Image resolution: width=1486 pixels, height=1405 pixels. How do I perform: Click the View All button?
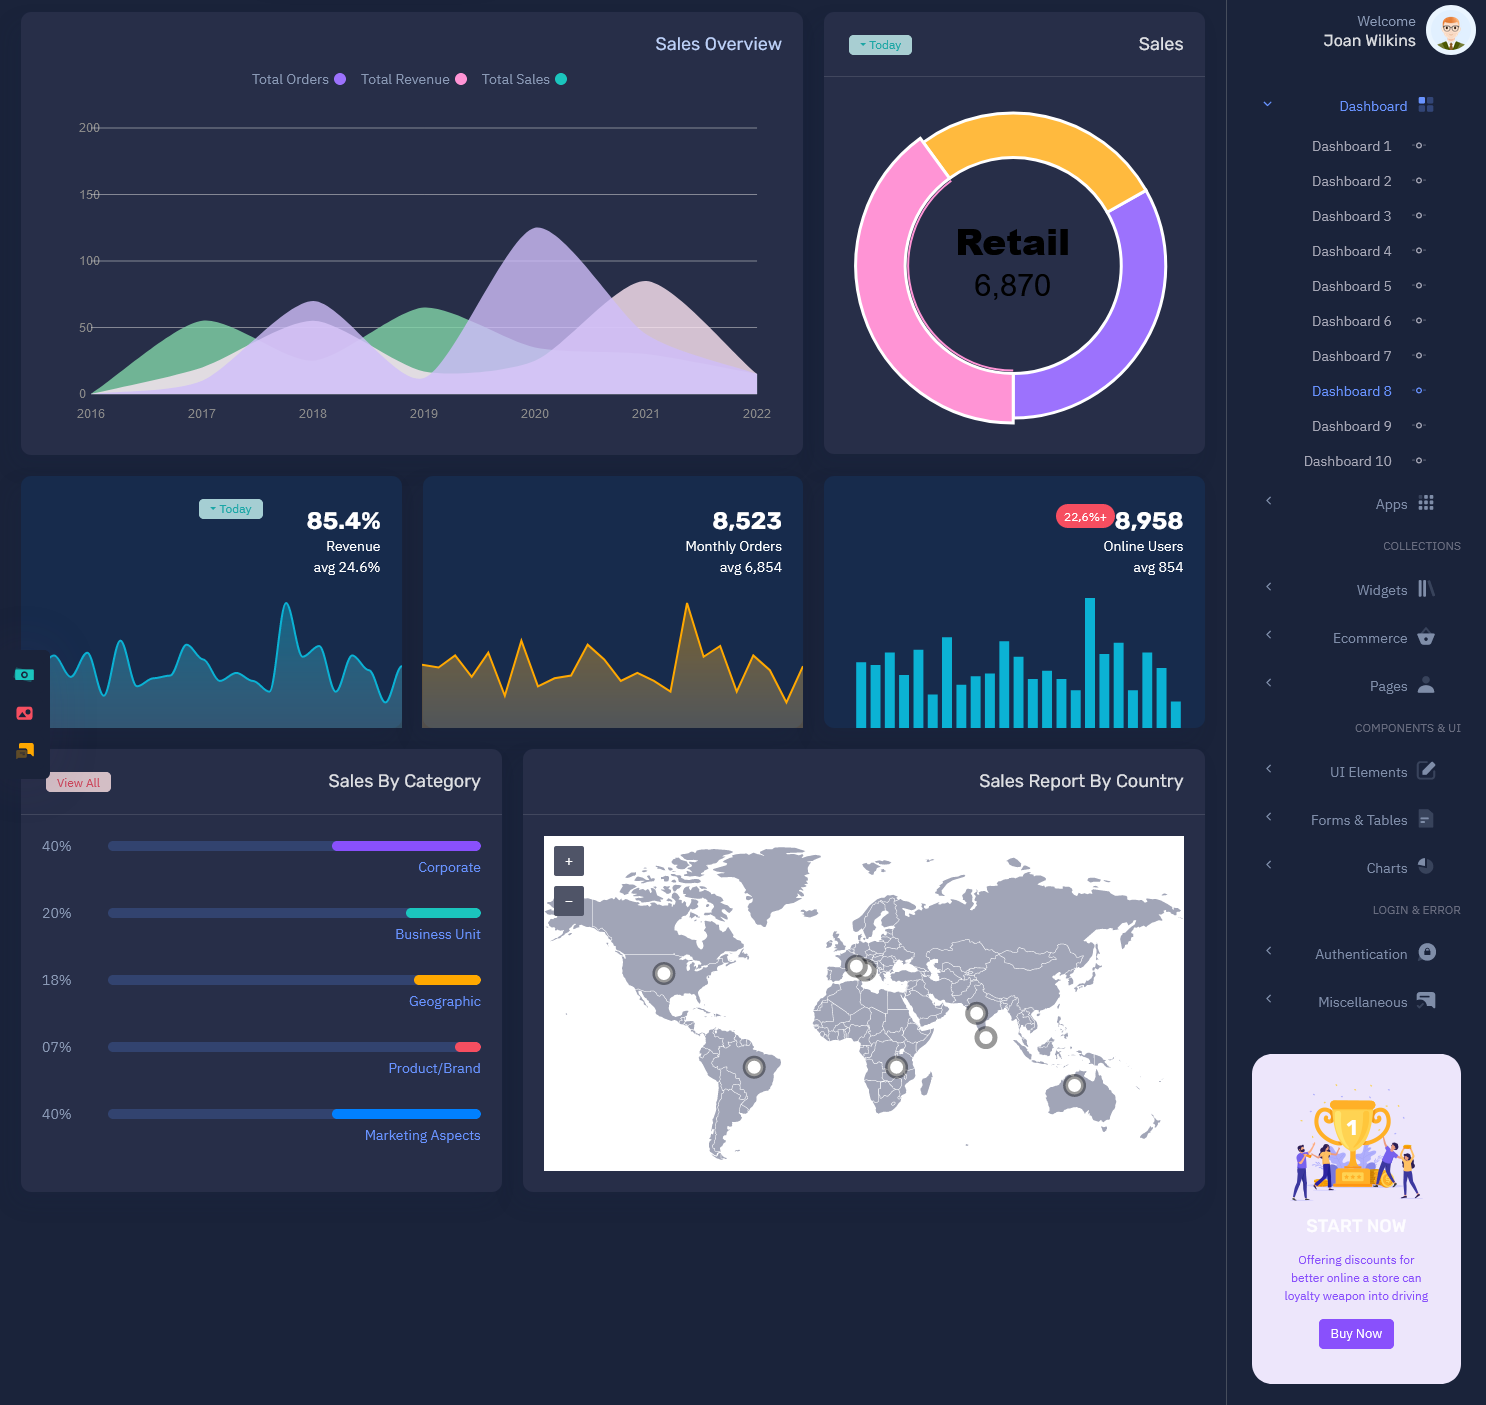[78, 782]
